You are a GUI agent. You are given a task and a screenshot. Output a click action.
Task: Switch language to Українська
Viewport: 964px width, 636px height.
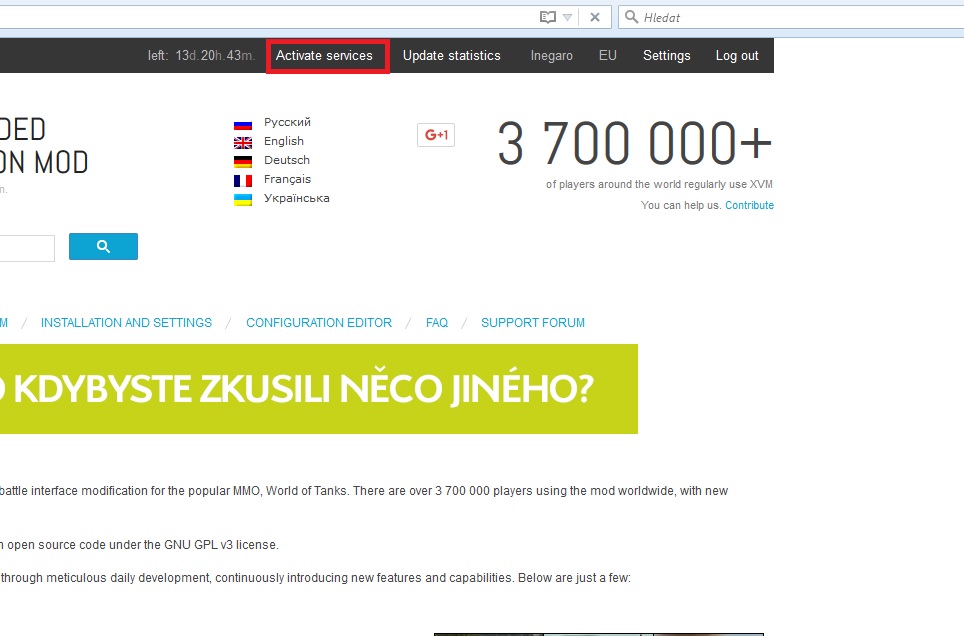[296, 198]
